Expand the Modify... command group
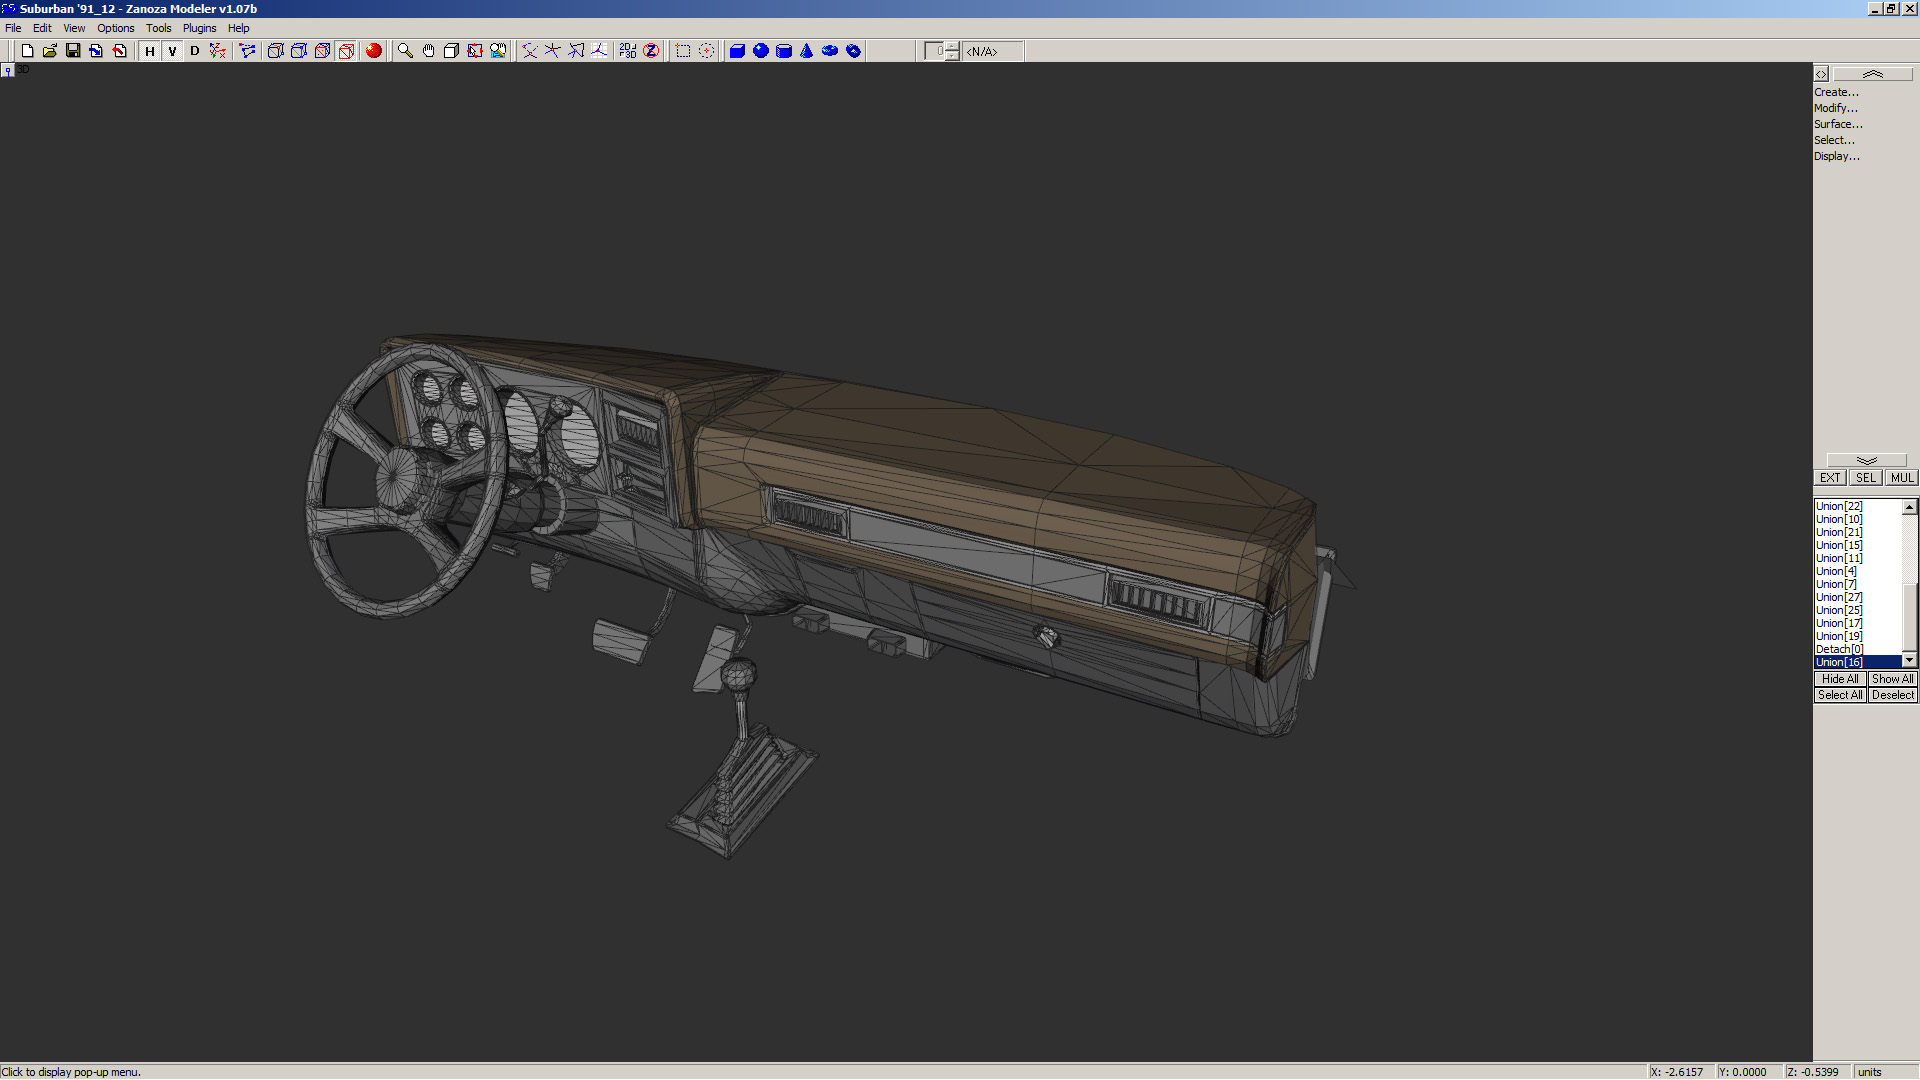This screenshot has width=1920, height=1080. tap(1835, 108)
